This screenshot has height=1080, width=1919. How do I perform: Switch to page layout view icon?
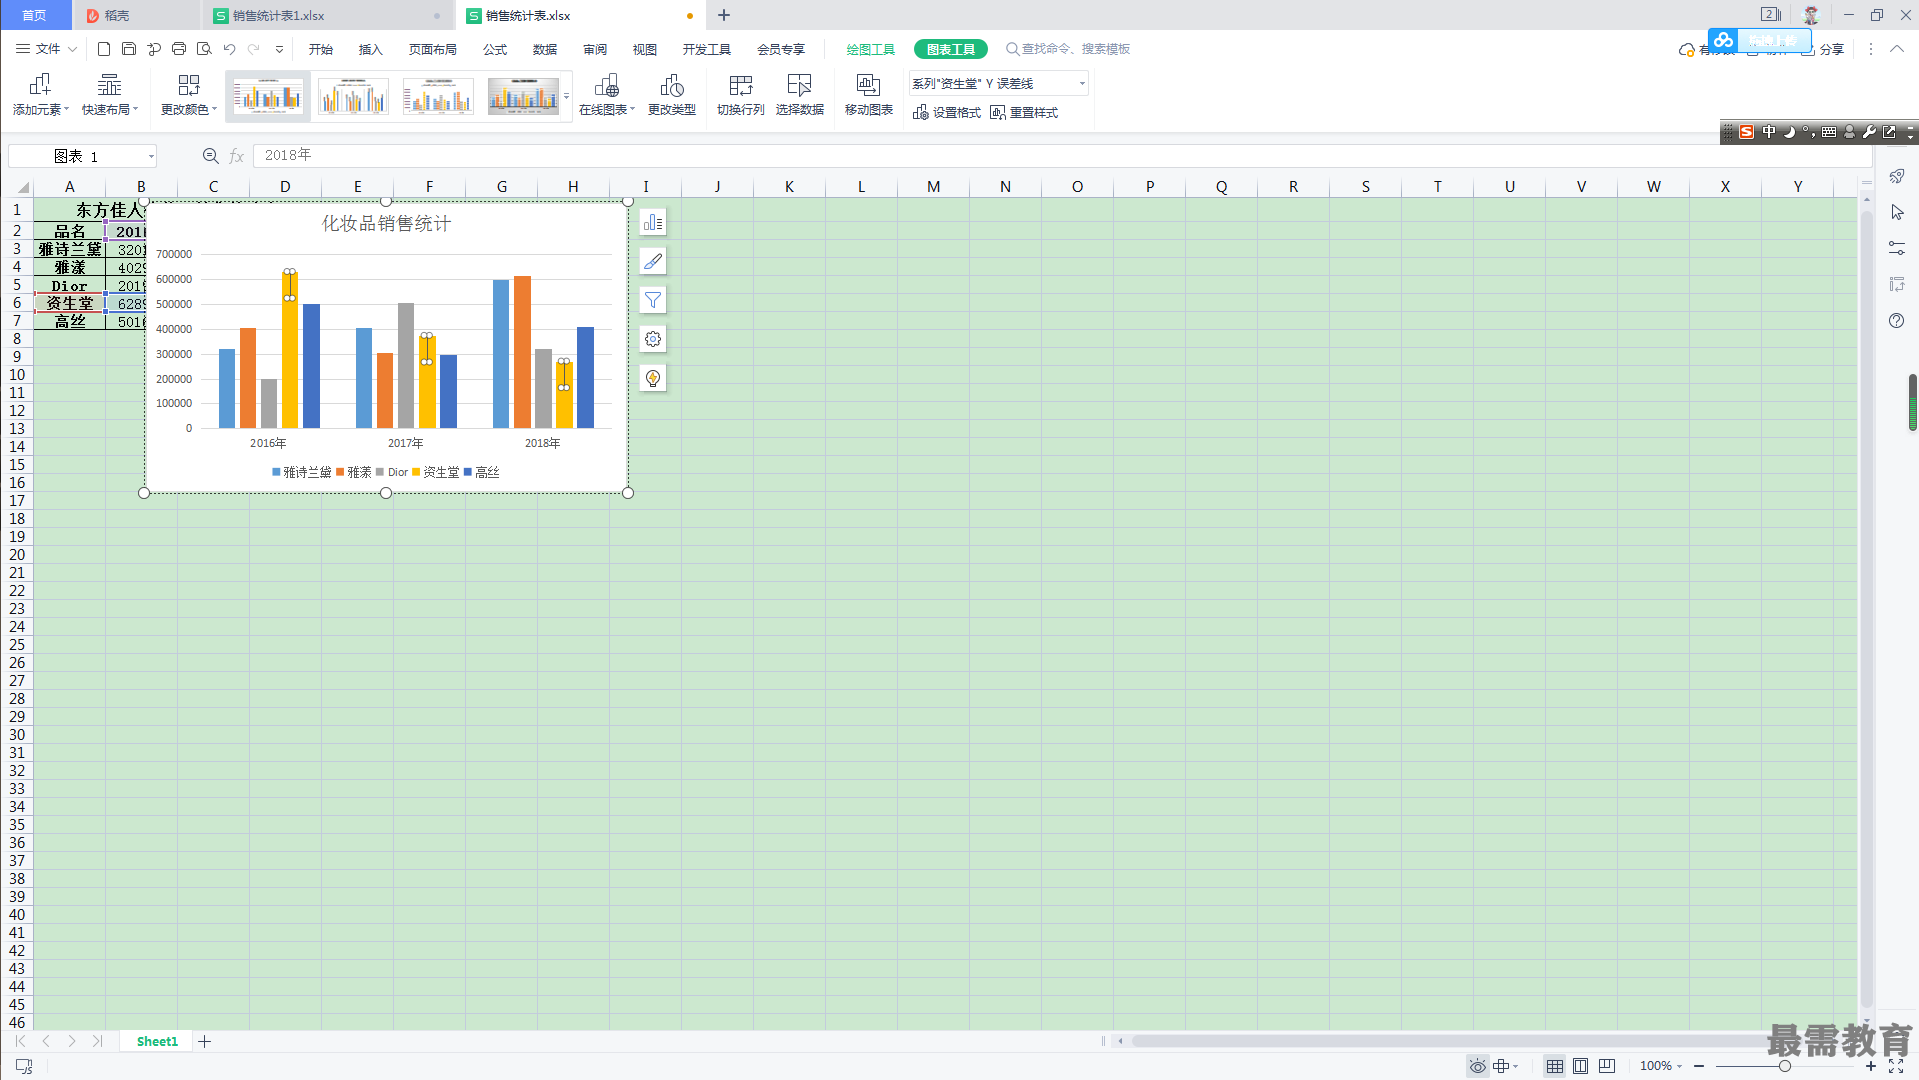click(1581, 1066)
